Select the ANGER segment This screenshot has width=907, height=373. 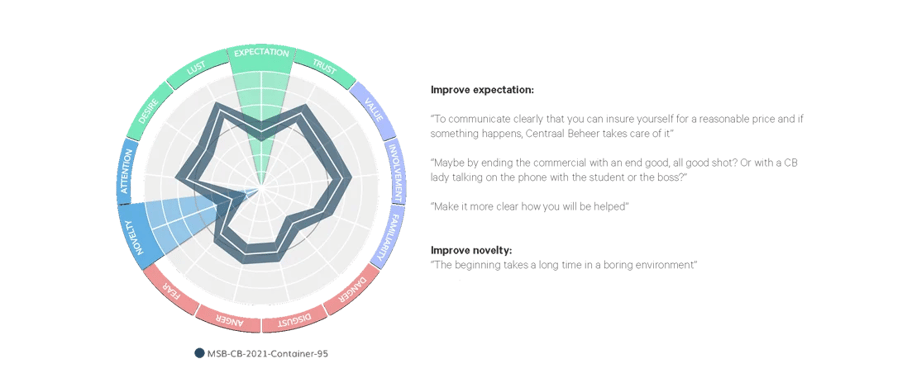click(228, 318)
